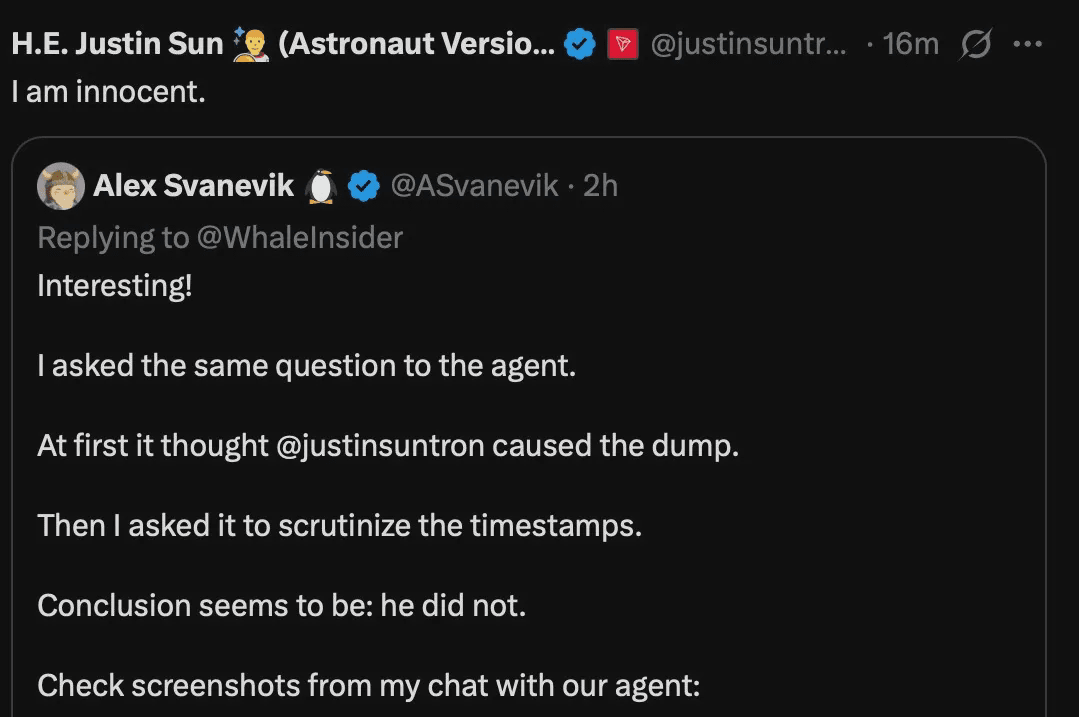Open the @justinsuntr... handle link
This screenshot has width=1079, height=717.
pyautogui.click(x=748, y=44)
